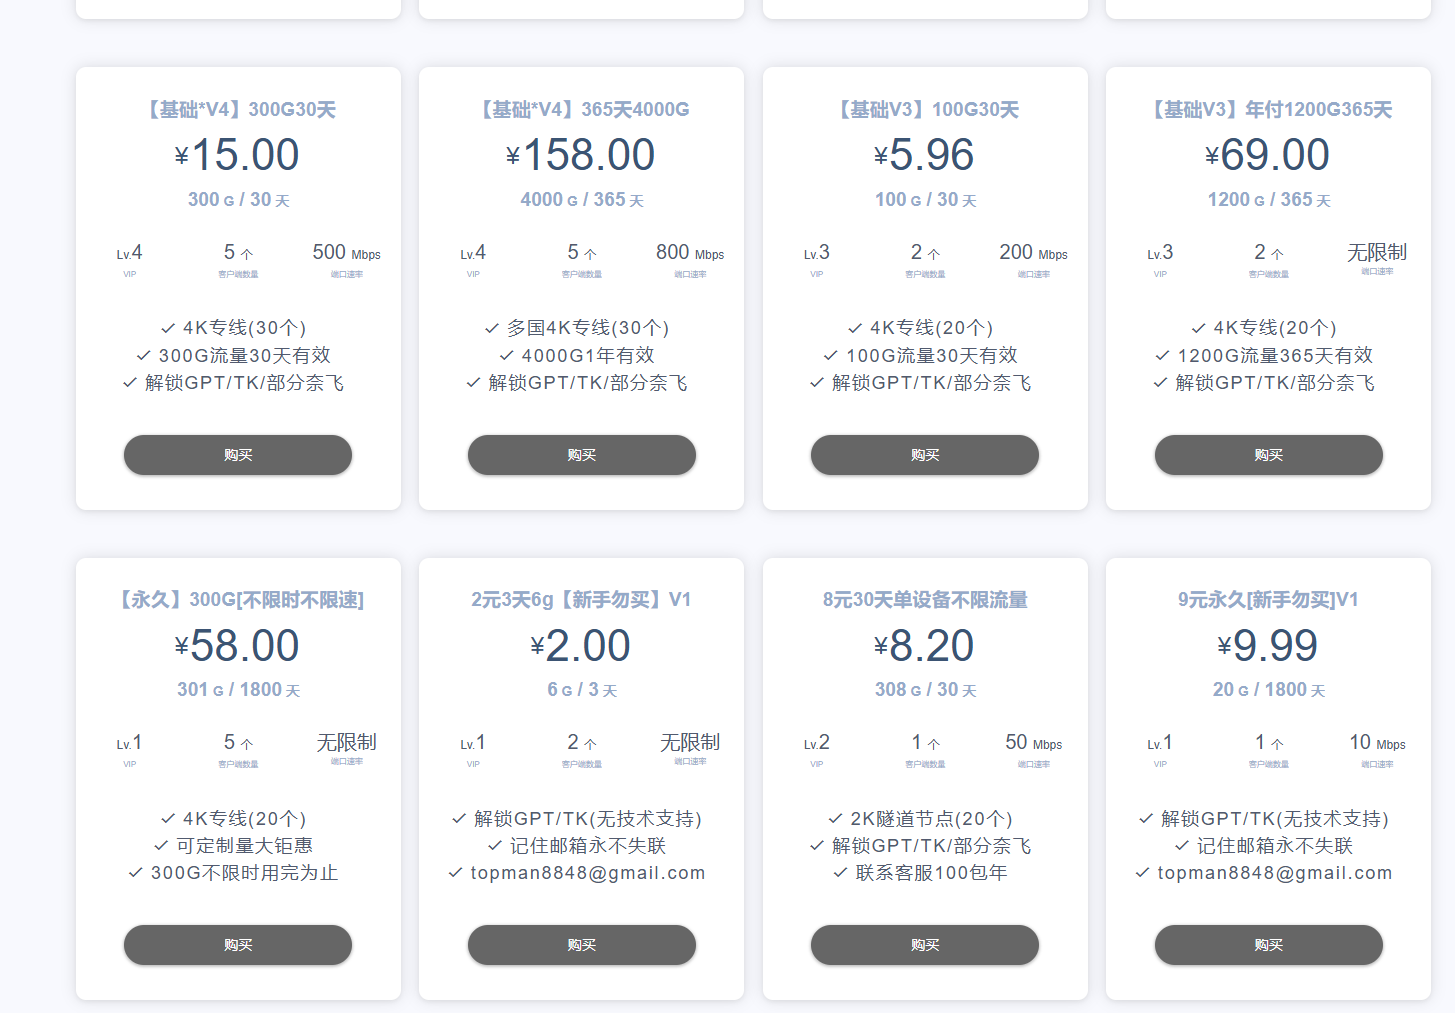
Task: Click 购买 for 【永久】300G不限时不限速 plan
Action: (x=238, y=945)
